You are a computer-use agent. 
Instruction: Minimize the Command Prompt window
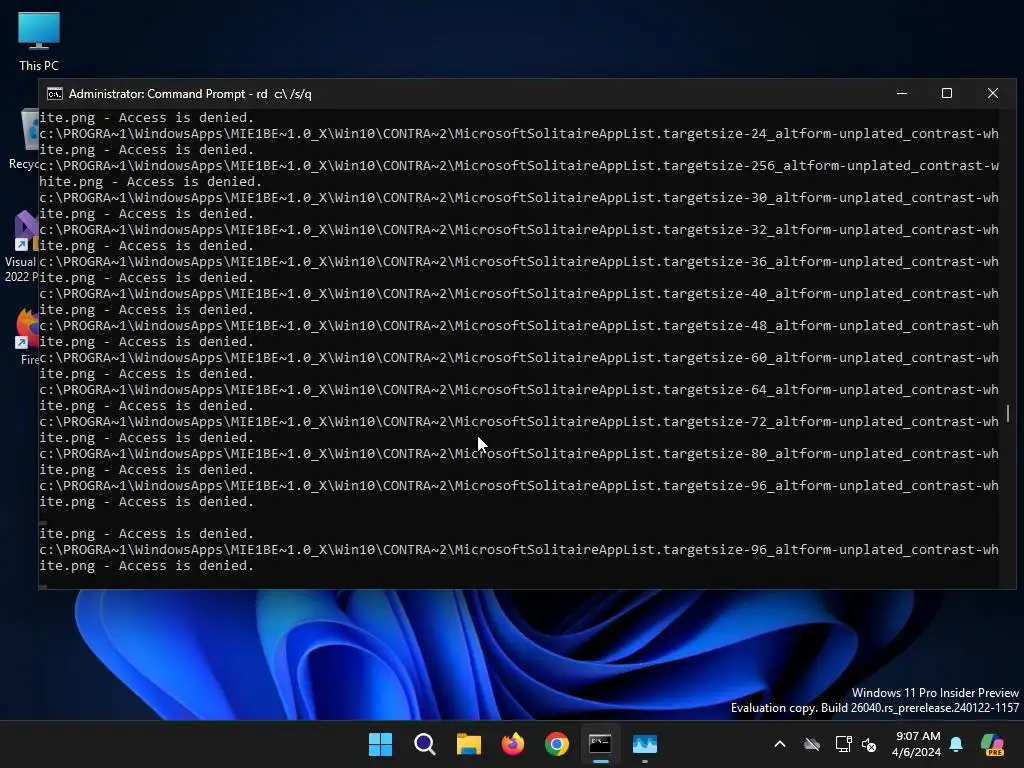click(902, 93)
